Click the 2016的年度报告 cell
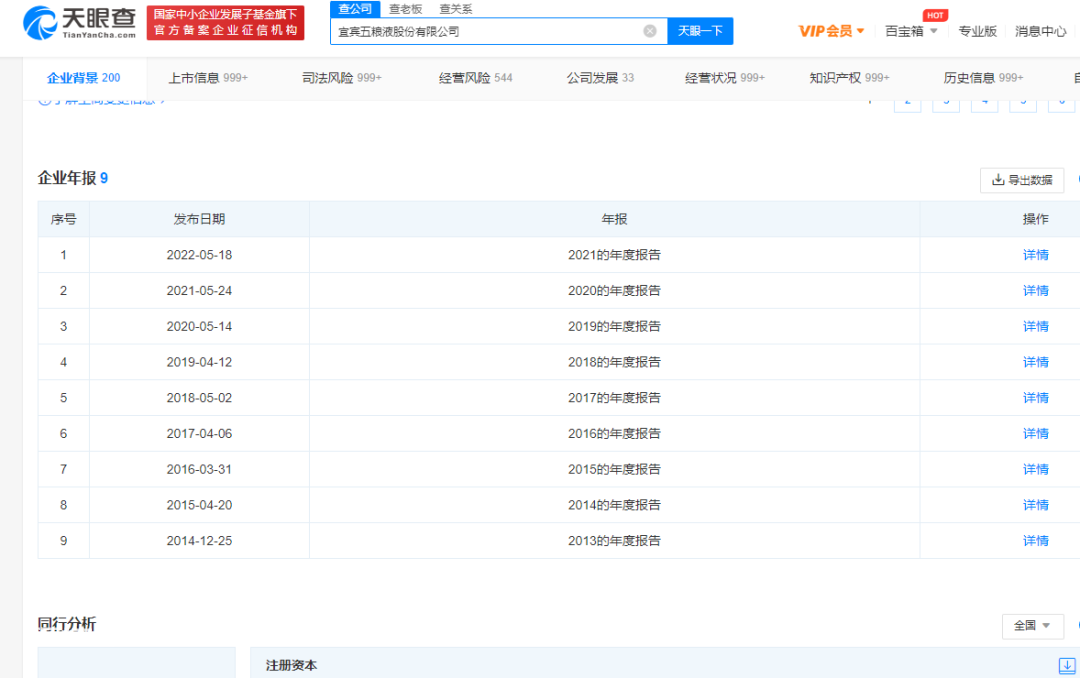This screenshot has width=1080, height=678. click(x=614, y=434)
